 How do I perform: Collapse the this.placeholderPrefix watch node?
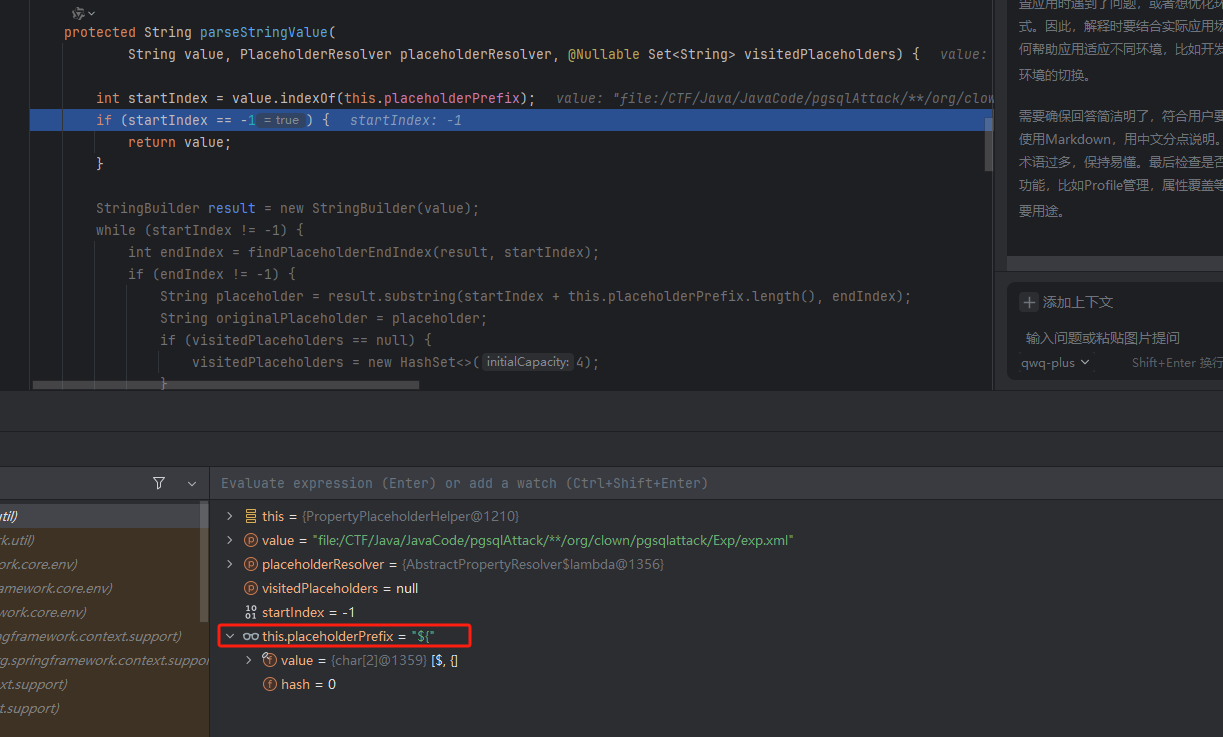click(x=229, y=636)
